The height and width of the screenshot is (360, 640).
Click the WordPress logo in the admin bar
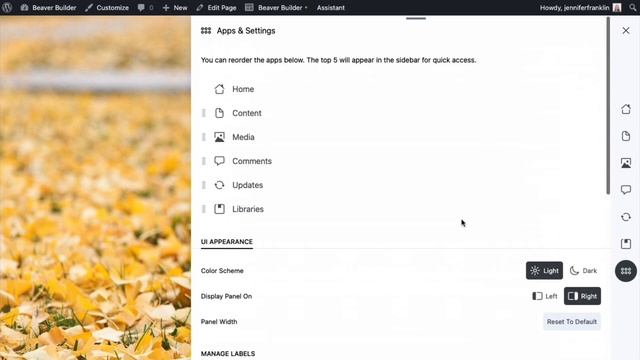(x=7, y=7)
